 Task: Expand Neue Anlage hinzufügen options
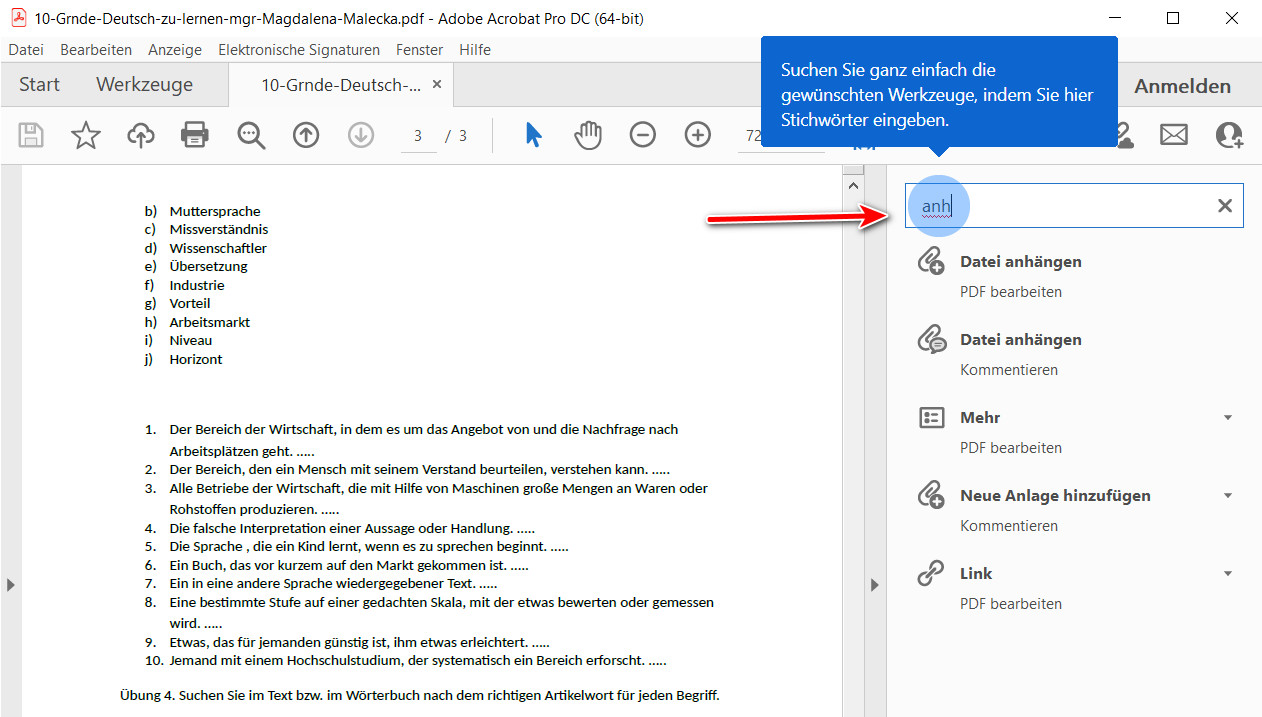(1228, 496)
